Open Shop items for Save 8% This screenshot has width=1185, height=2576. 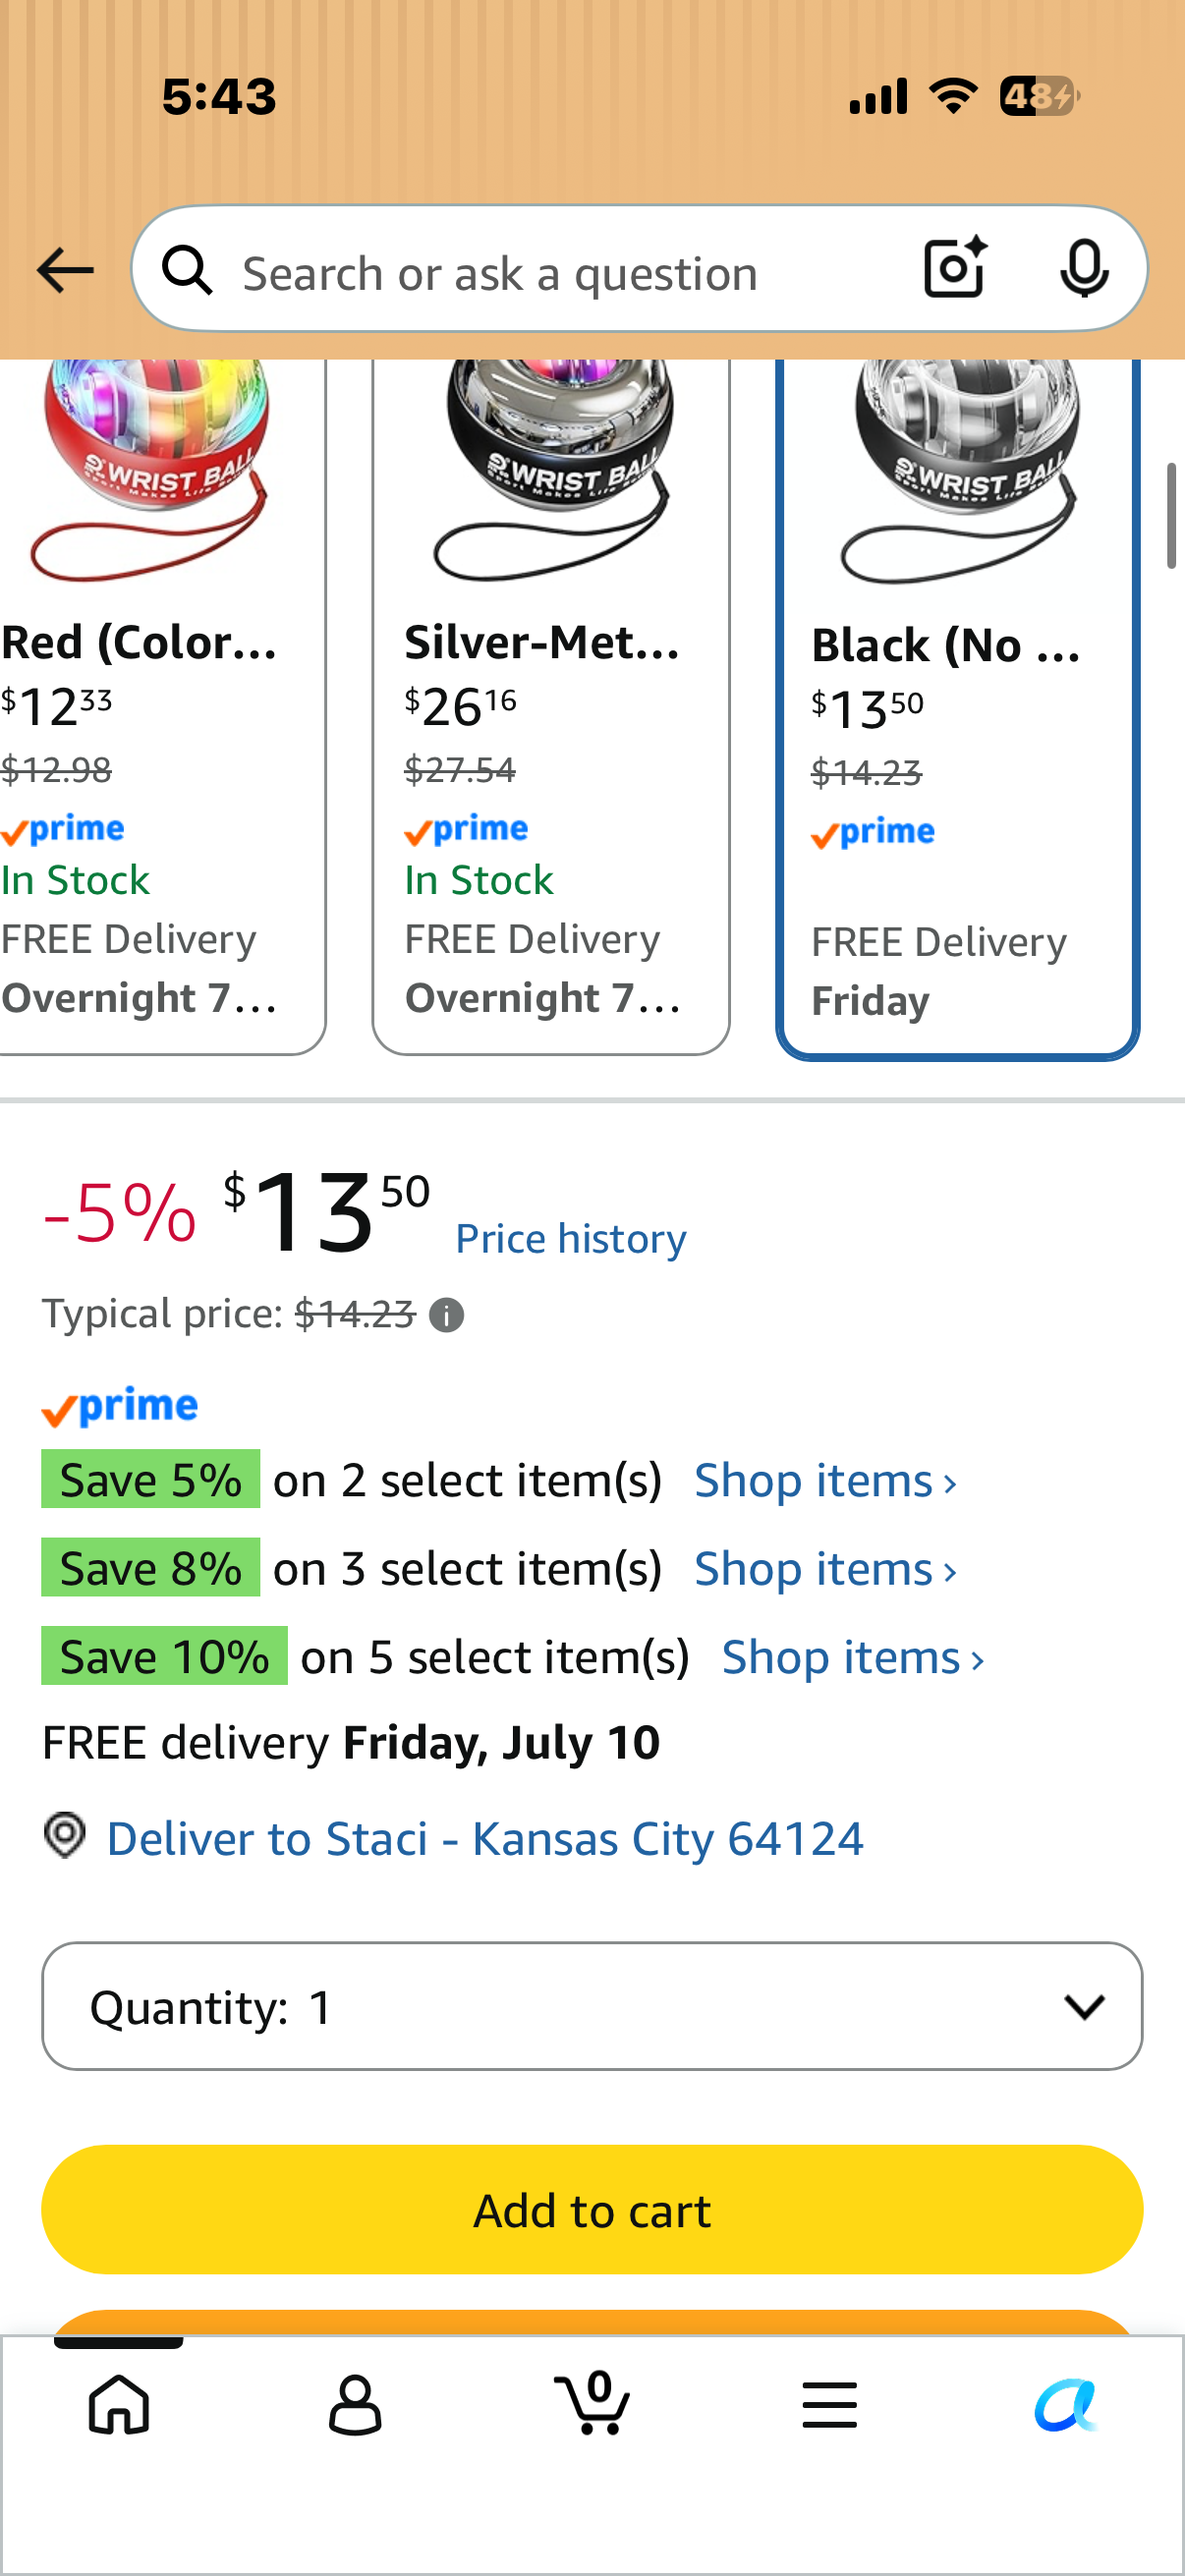(826, 1568)
